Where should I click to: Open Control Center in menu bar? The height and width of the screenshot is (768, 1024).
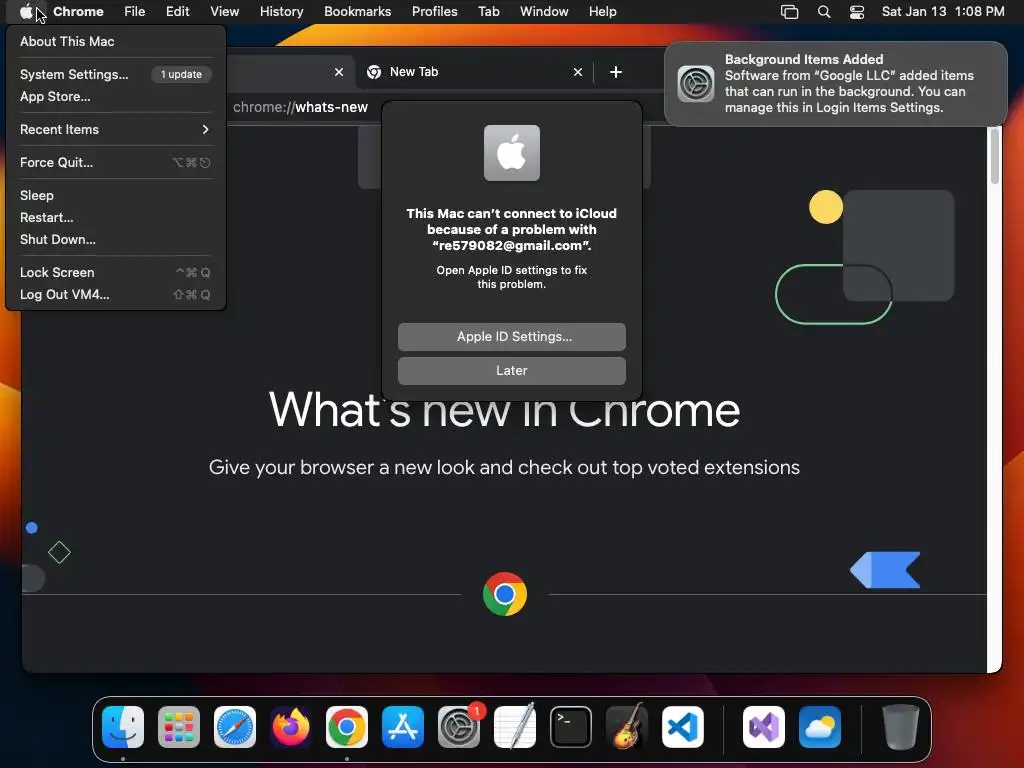(x=857, y=12)
